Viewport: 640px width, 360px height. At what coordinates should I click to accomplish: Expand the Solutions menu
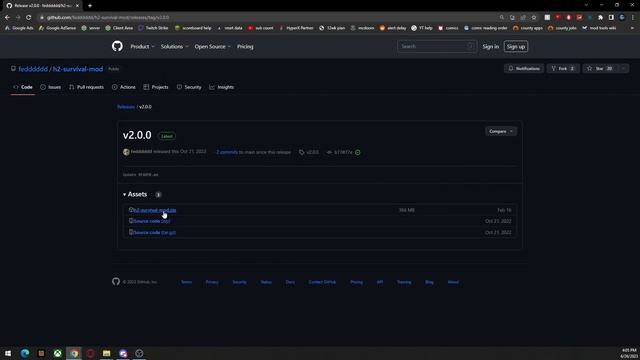click(174, 47)
